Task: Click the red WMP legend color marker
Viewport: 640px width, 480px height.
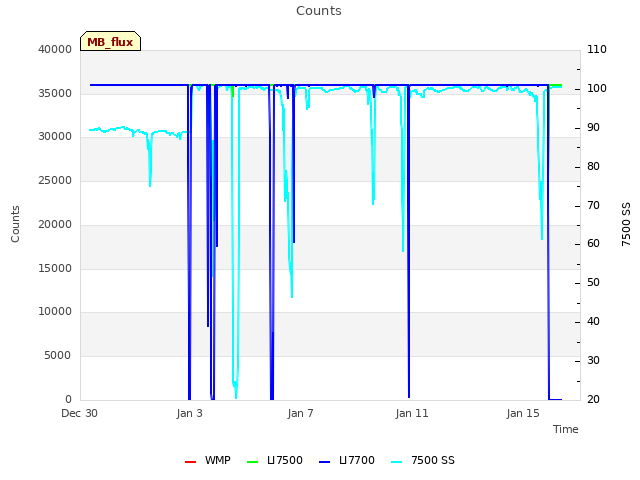Action: (191, 462)
